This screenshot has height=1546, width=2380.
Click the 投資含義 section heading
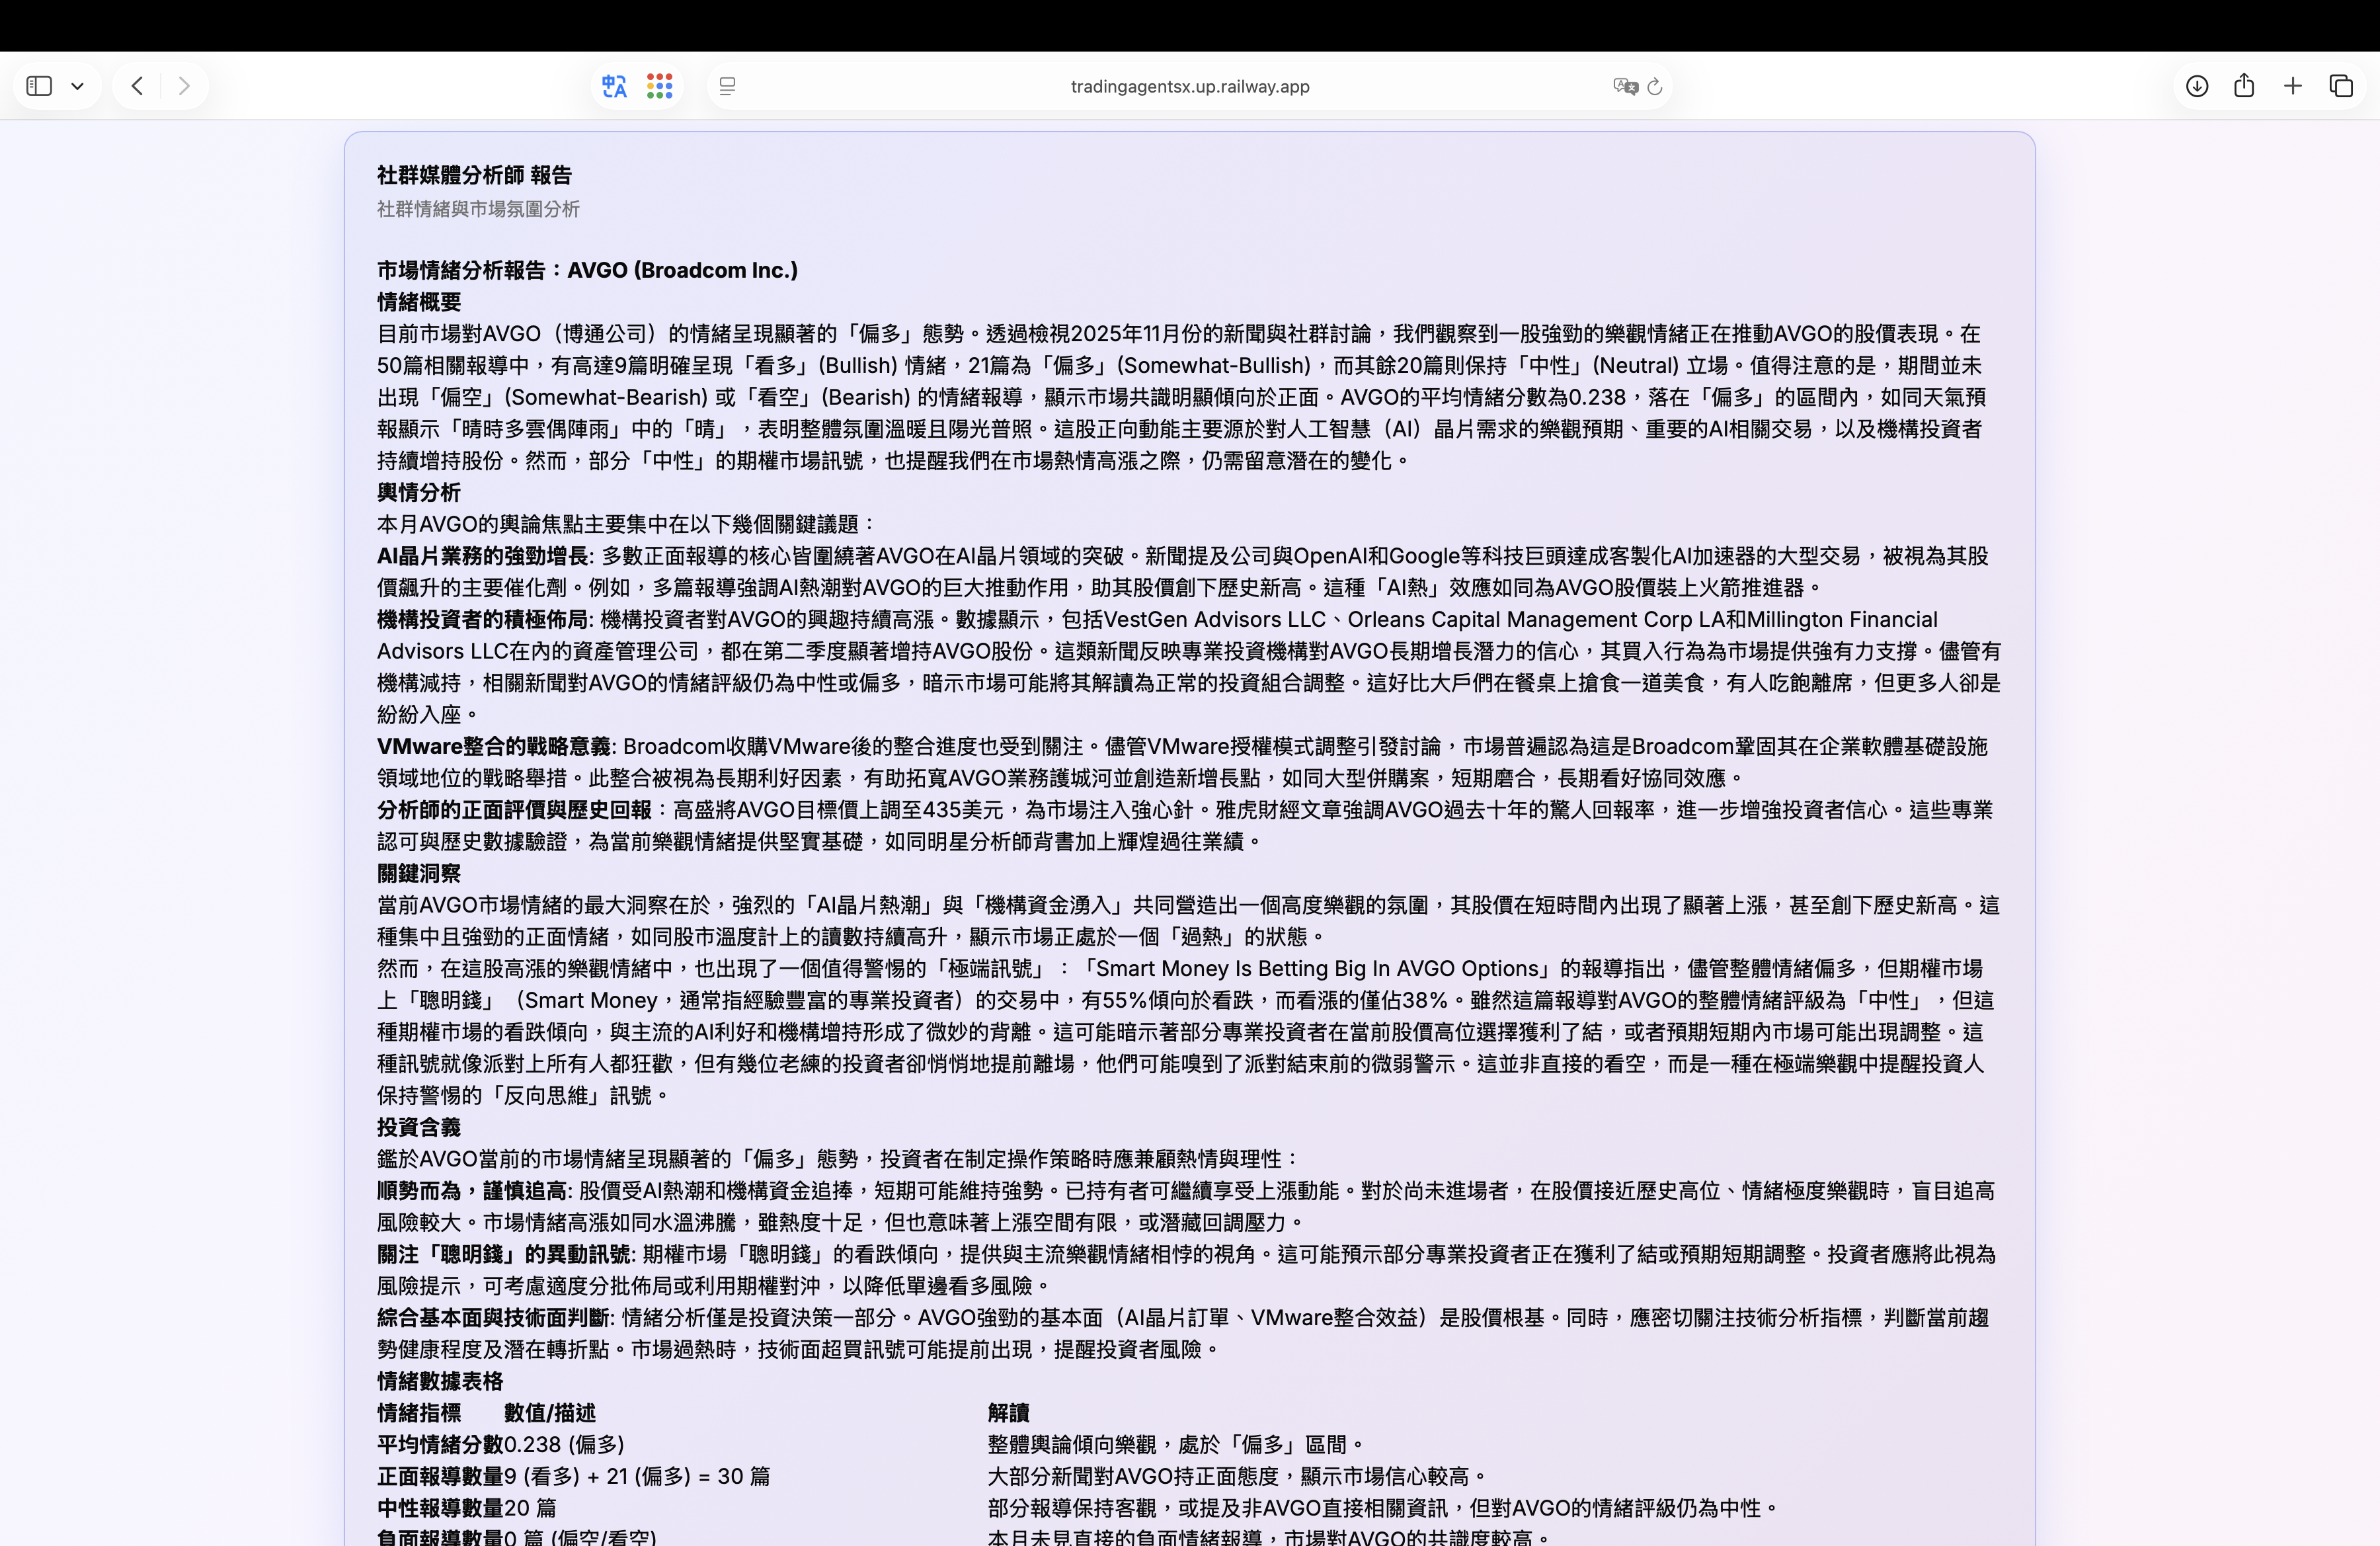pyautogui.click(x=419, y=1127)
